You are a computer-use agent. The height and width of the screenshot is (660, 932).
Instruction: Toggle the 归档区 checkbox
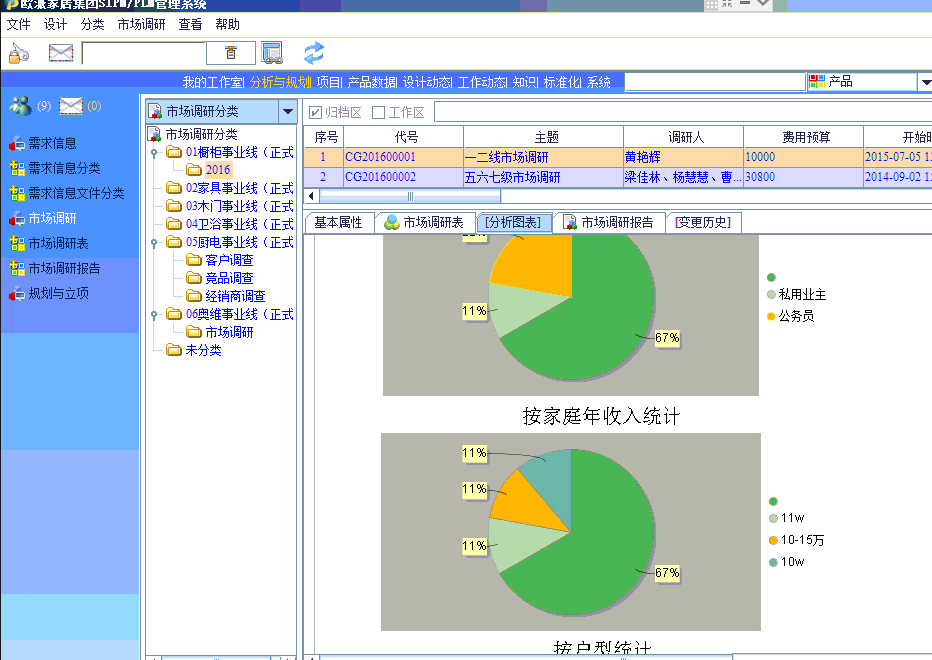click(315, 112)
